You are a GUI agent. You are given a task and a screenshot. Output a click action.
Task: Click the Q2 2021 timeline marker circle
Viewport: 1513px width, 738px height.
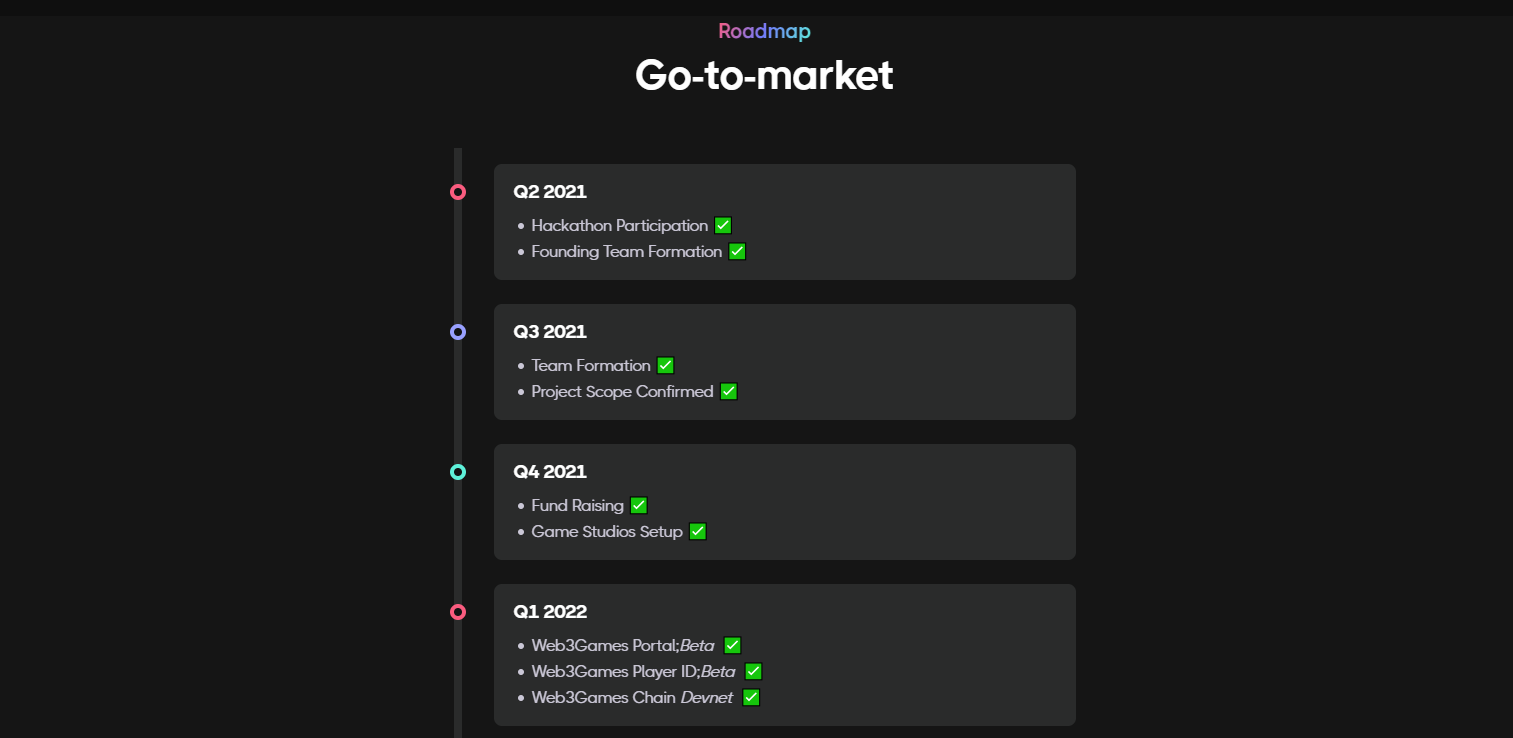(x=458, y=192)
